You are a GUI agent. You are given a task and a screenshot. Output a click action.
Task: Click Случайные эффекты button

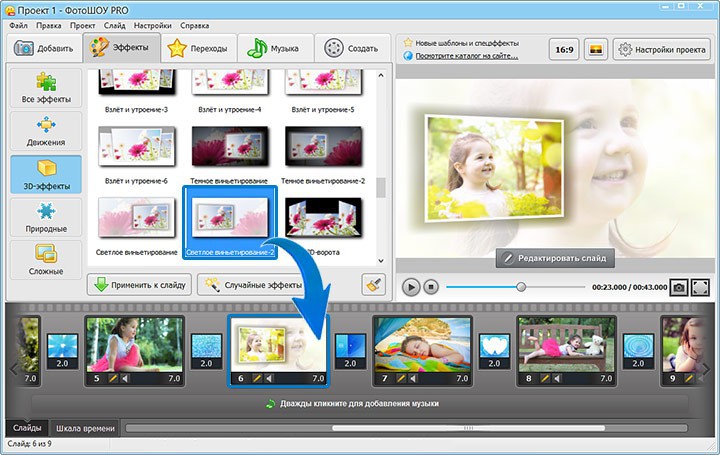point(252,285)
